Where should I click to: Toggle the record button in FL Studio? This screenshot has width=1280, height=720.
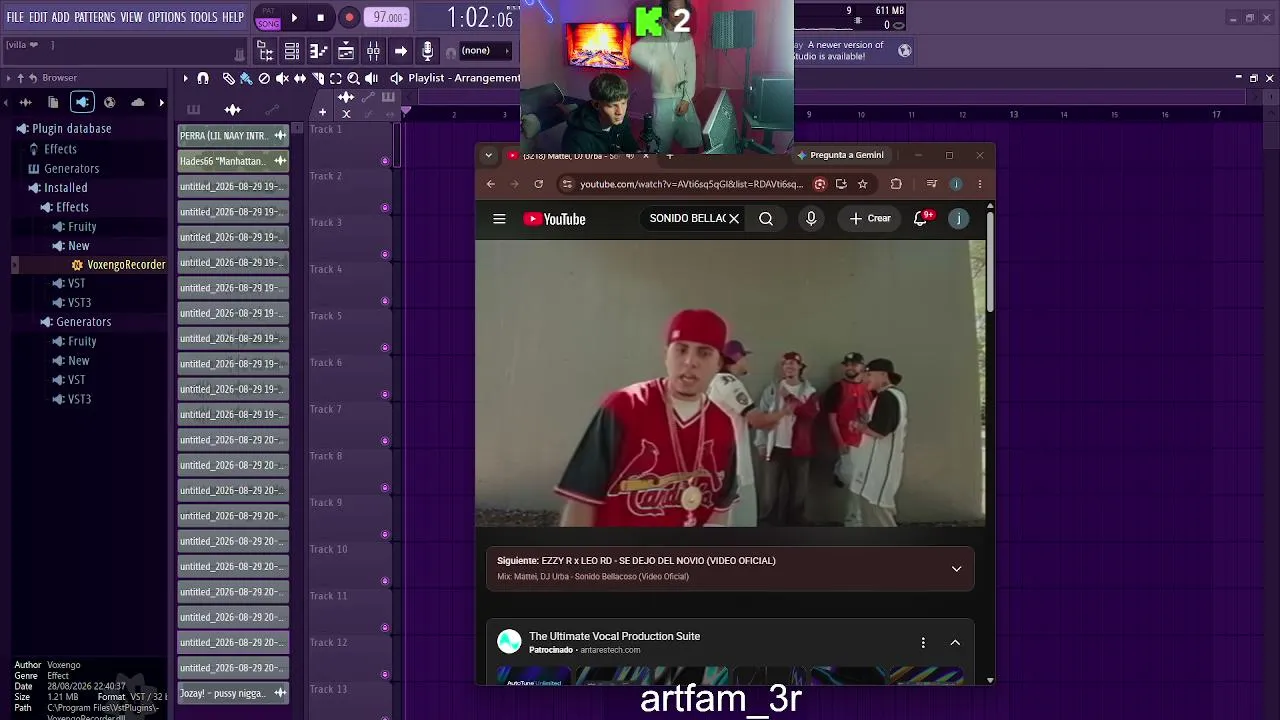(x=349, y=17)
